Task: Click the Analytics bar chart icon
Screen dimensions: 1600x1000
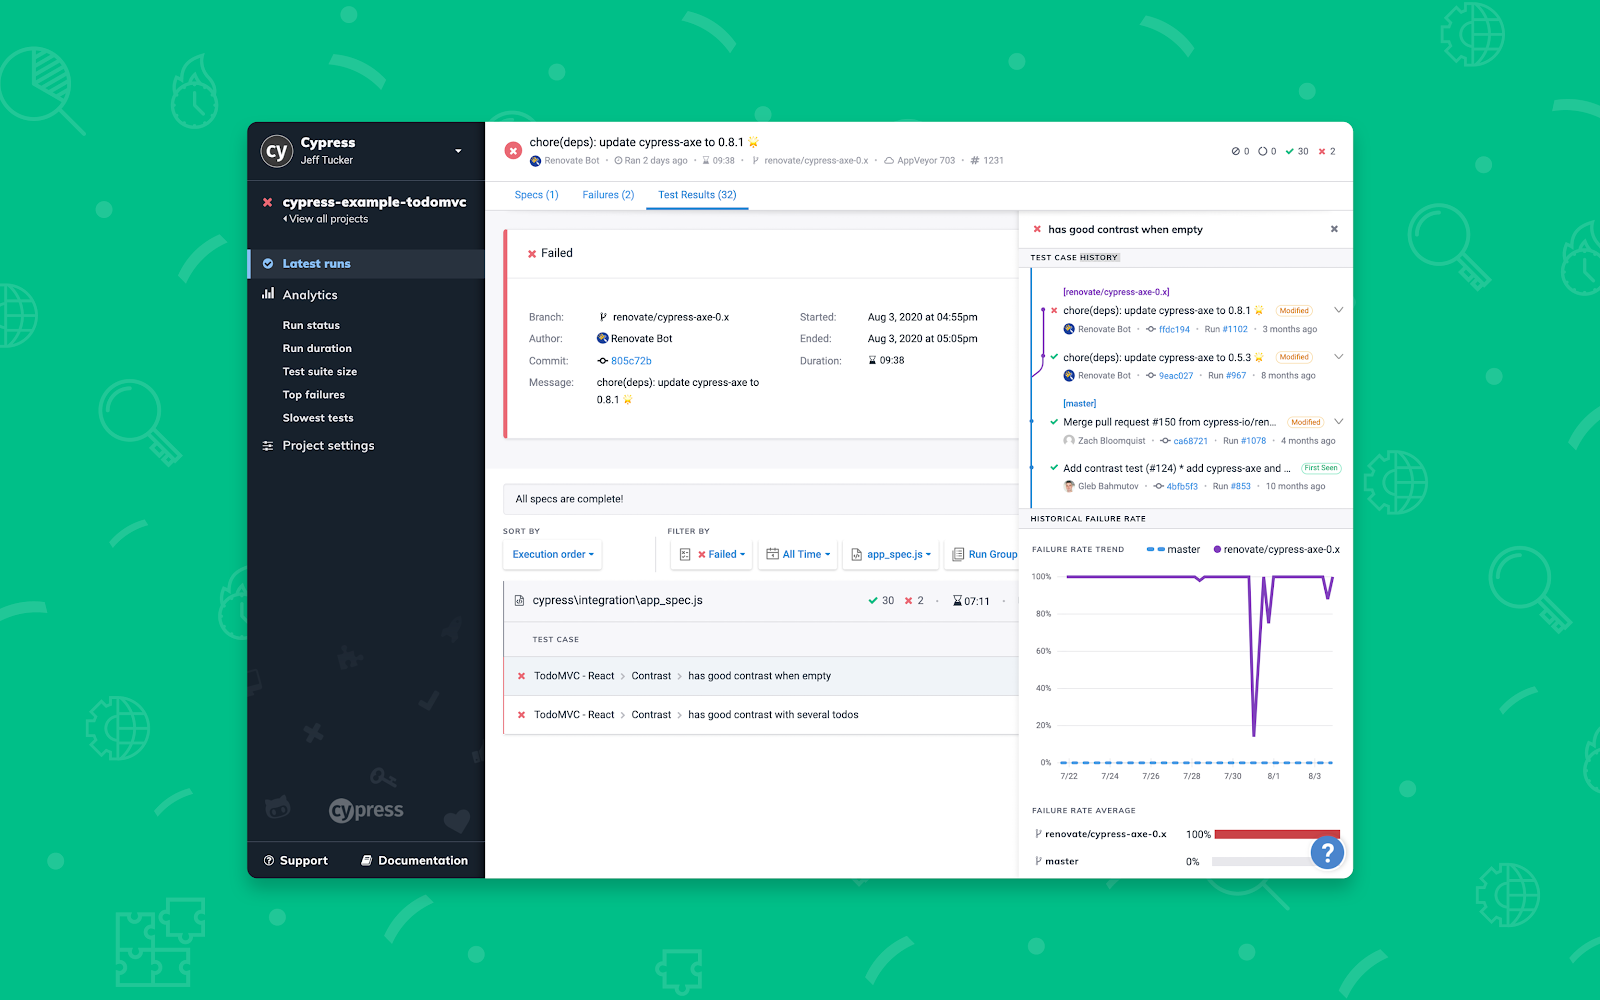Action: tap(268, 294)
